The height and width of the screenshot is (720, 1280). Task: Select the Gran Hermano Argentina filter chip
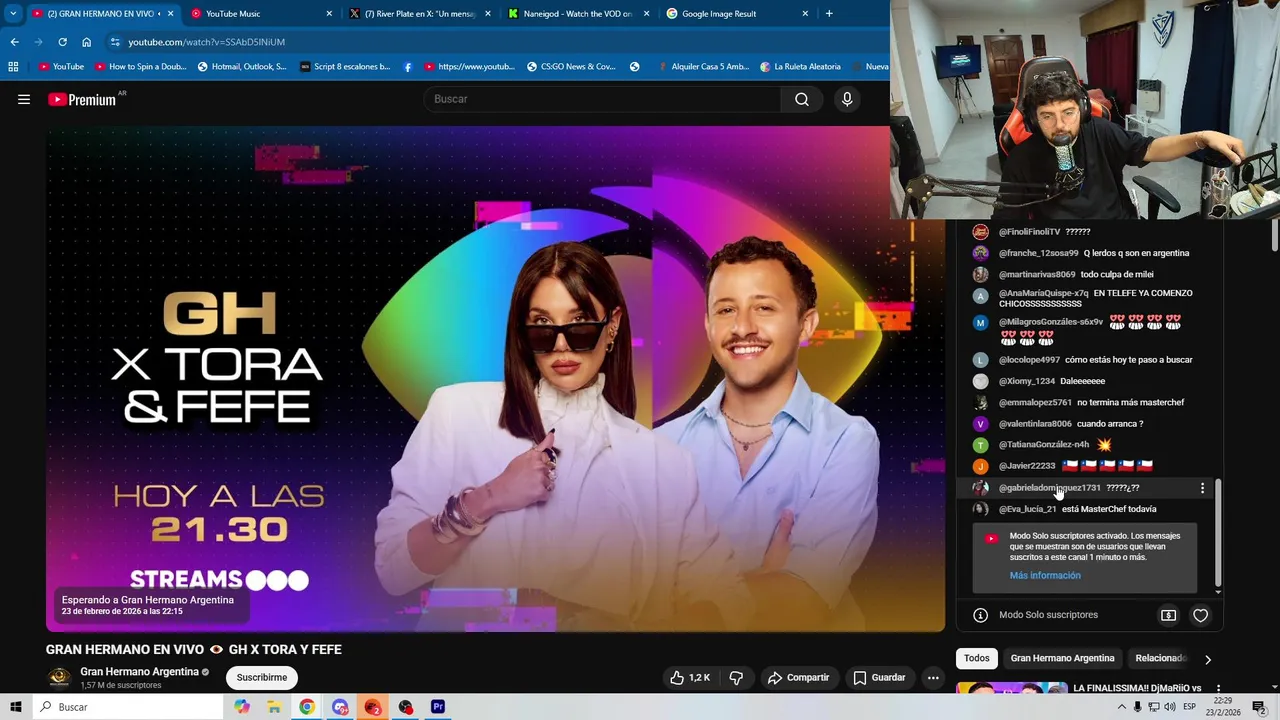(x=1062, y=658)
